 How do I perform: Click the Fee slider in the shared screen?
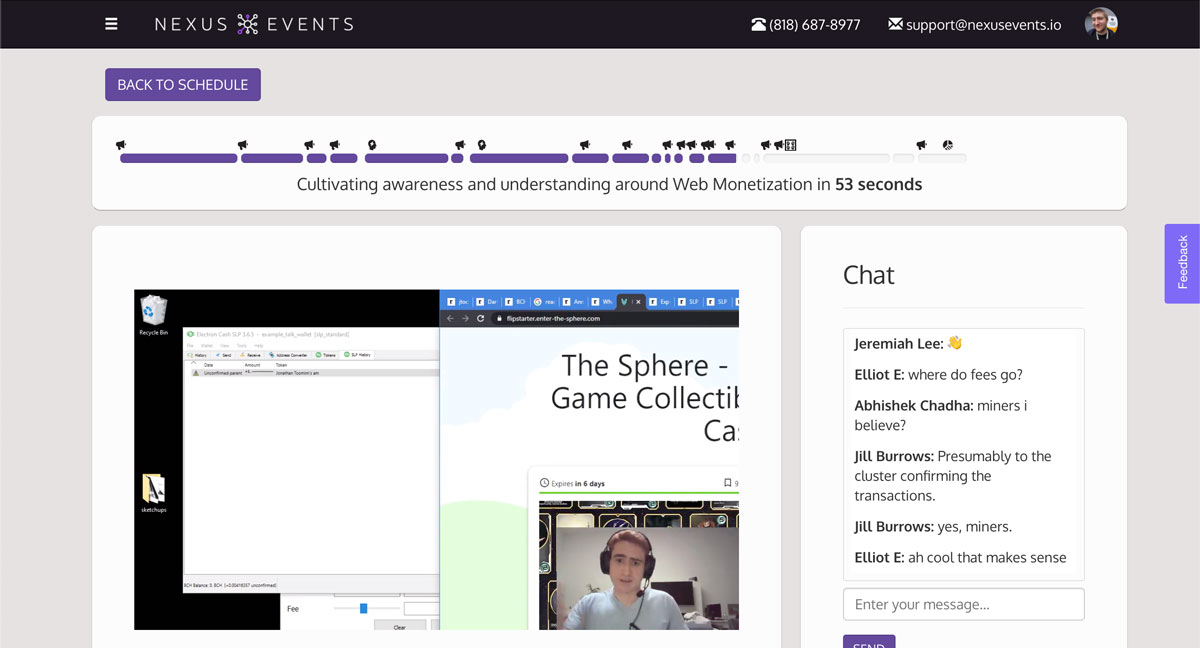point(363,608)
